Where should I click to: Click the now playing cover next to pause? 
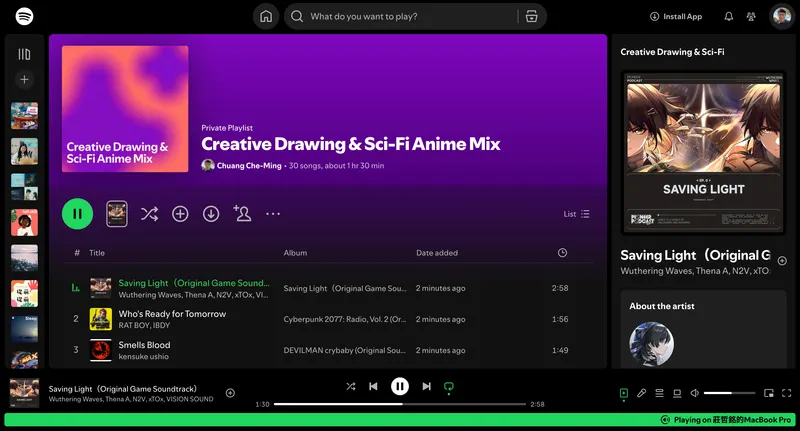117,214
